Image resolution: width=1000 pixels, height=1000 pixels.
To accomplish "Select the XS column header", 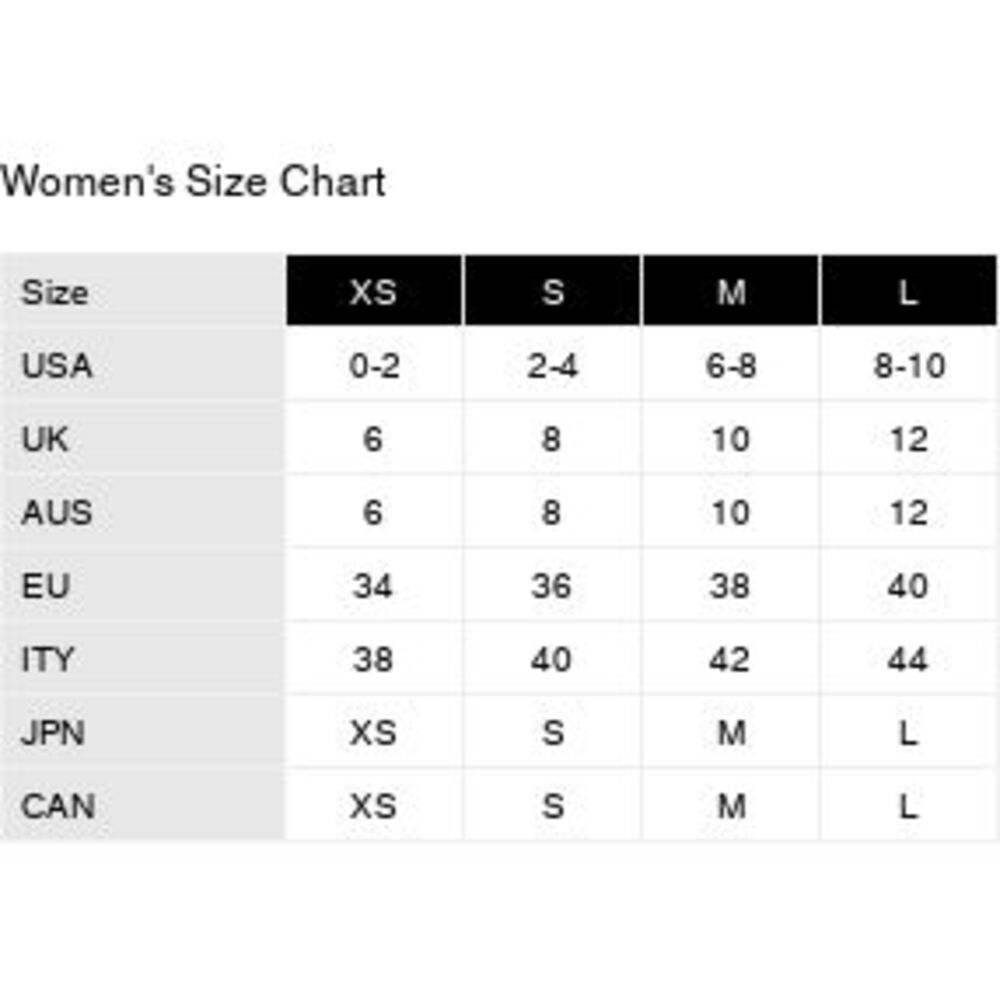I will [373, 292].
